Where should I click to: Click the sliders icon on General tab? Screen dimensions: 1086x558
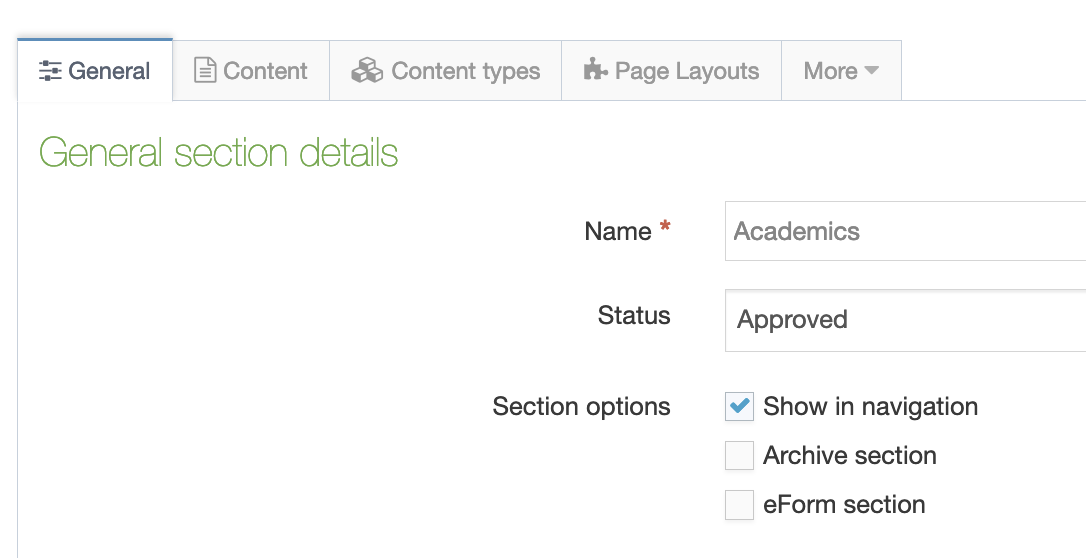[x=50, y=71]
